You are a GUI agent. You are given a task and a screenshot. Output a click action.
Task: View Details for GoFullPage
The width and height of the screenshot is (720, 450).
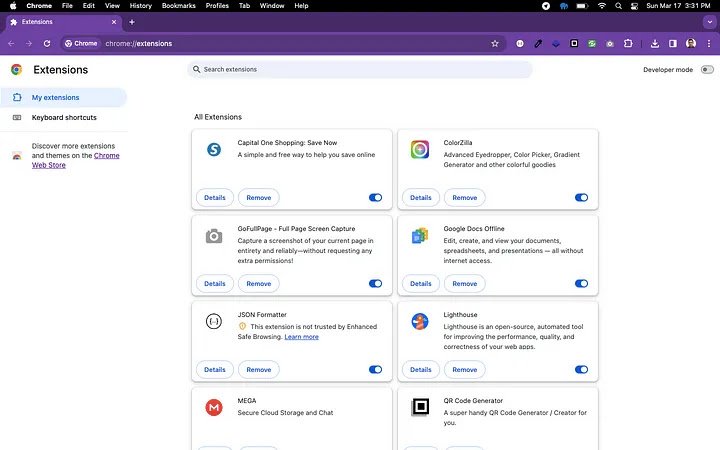pyautogui.click(x=214, y=283)
